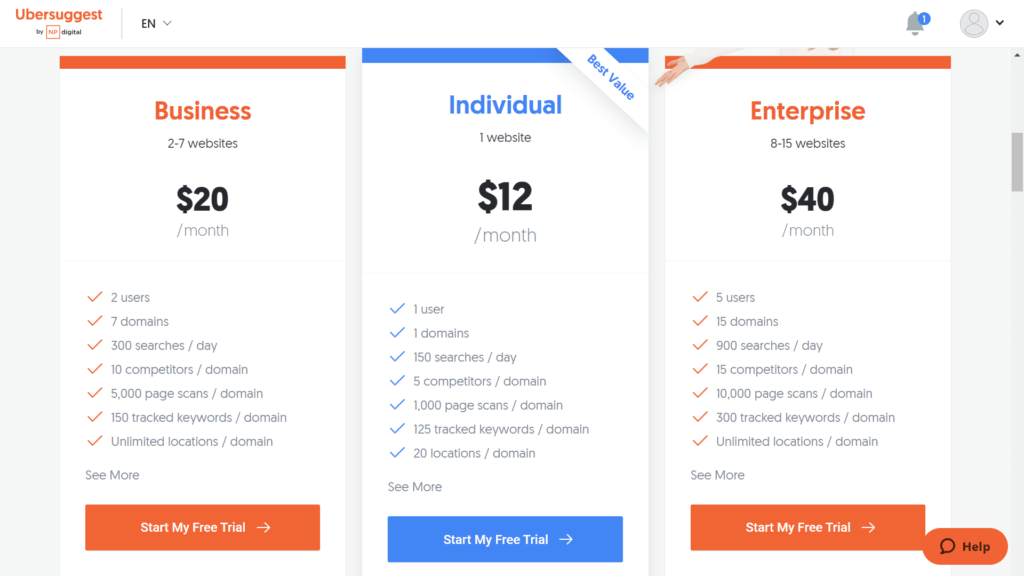Open the Help chat bubble
Image resolution: width=1024 pixels, height=576 pixels.
pos(965,547)
